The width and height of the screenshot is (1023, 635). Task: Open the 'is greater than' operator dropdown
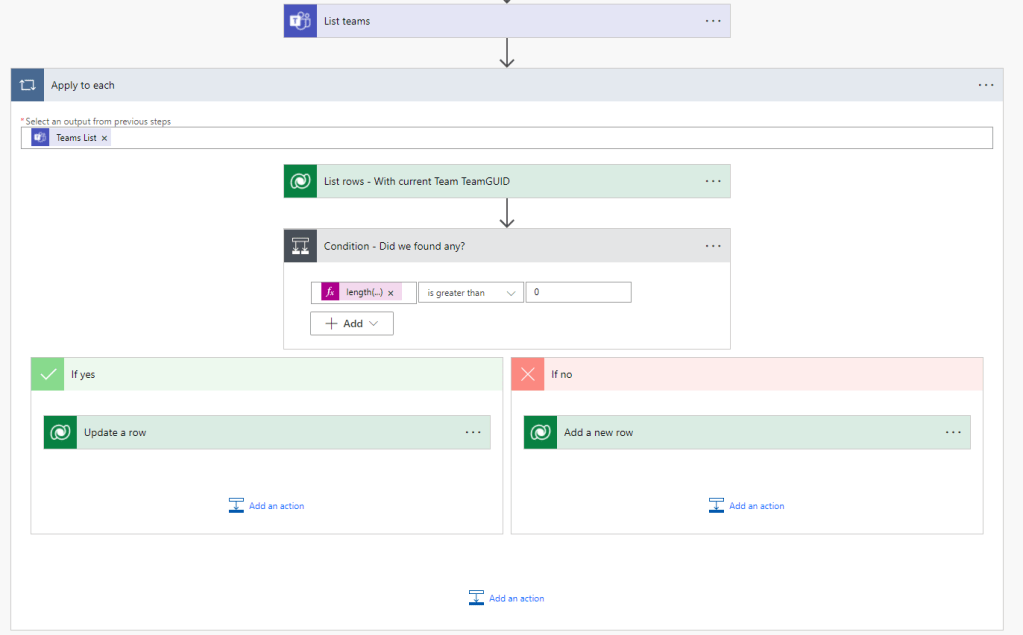point(470,293)
